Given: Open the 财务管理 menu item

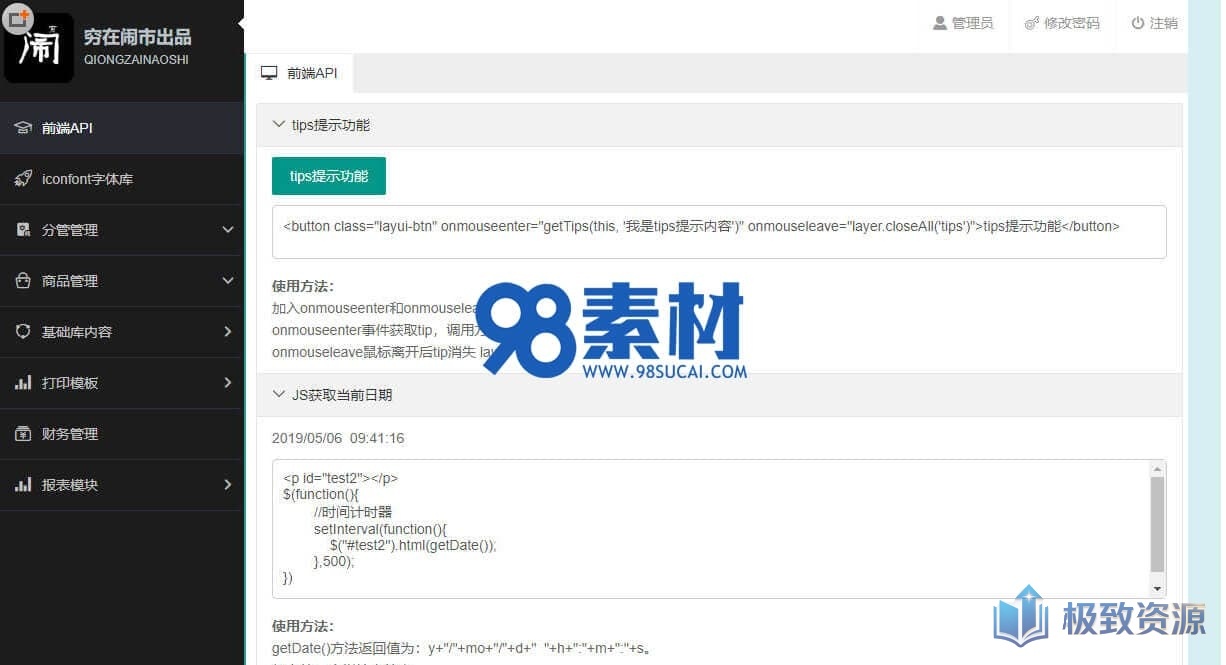Looking at the screenshot, I should click(122, 434).
